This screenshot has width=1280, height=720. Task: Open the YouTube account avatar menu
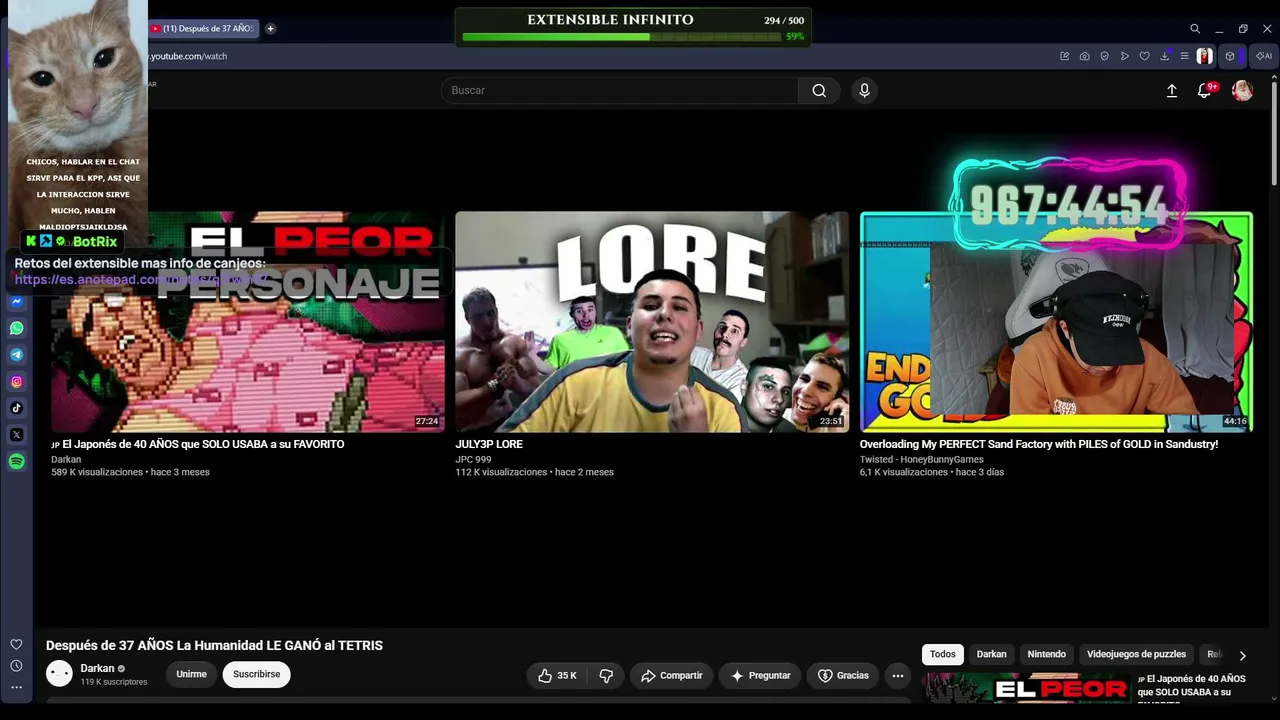pyautogui.click(x=1242, y=90)
